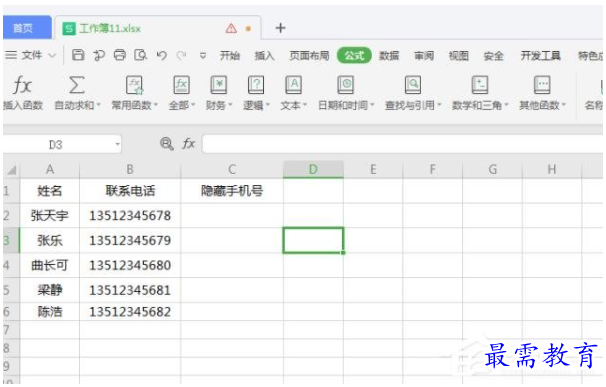Open the 查找与引用 lookup functions icon
The height and width of the screenshot is (387, 606).
click(x=413, y=85)
